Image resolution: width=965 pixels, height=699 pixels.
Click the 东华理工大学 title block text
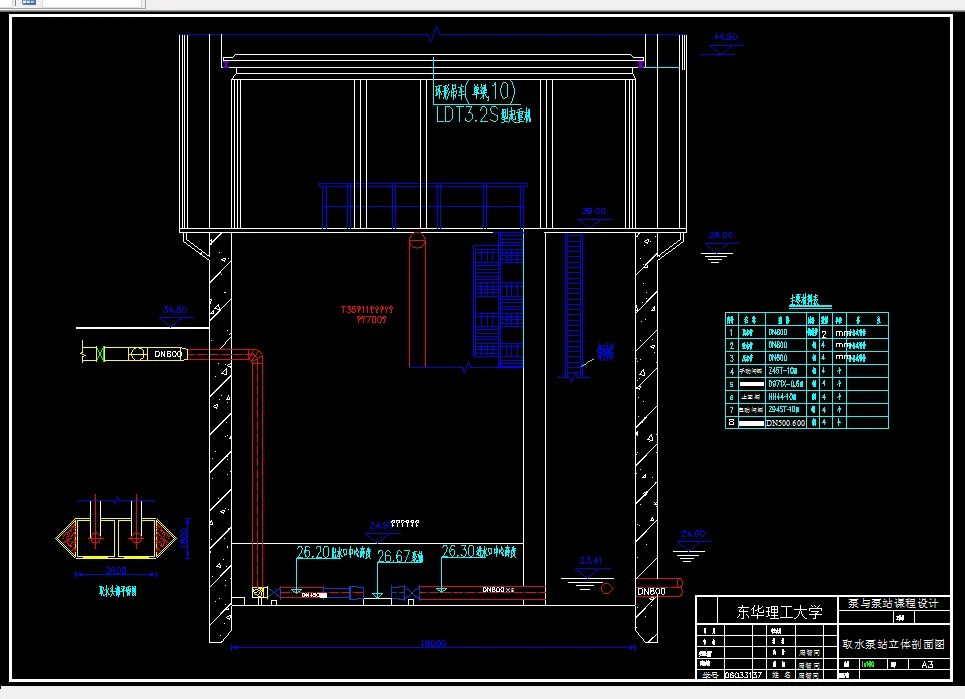779,612
